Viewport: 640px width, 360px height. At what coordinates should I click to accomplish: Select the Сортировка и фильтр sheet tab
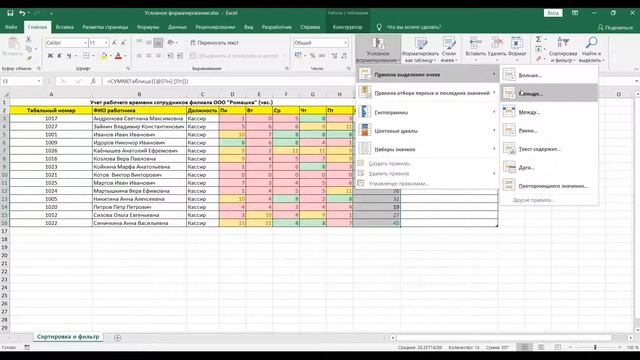(68, 337)
